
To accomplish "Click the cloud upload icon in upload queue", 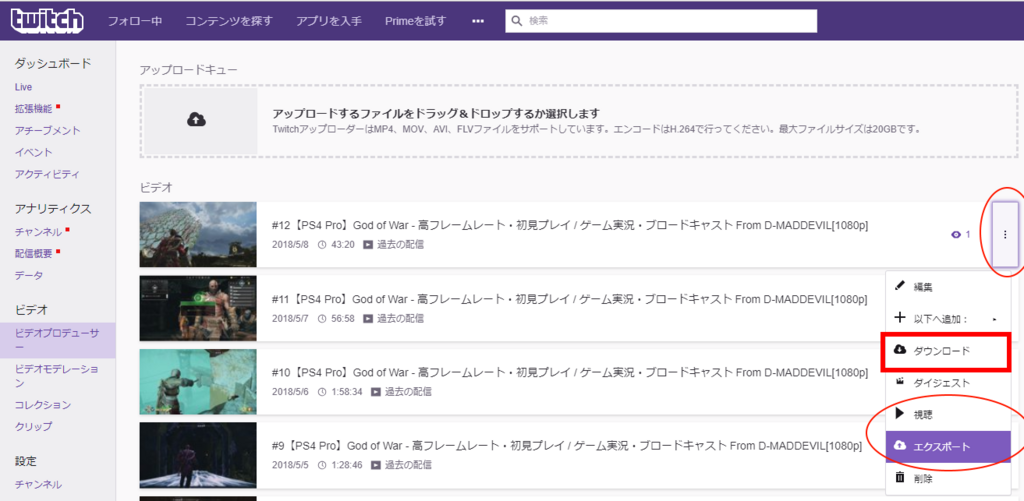I will (197, 120).
